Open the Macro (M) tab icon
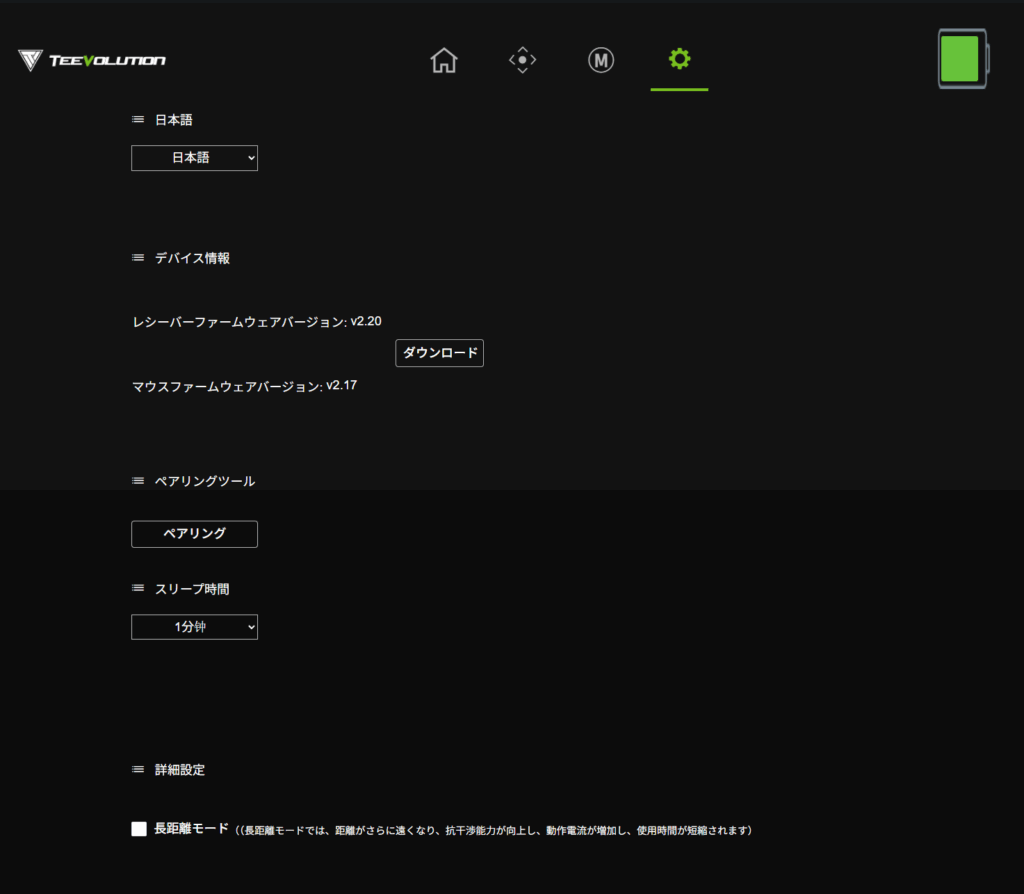 click(x=601, y=61)
